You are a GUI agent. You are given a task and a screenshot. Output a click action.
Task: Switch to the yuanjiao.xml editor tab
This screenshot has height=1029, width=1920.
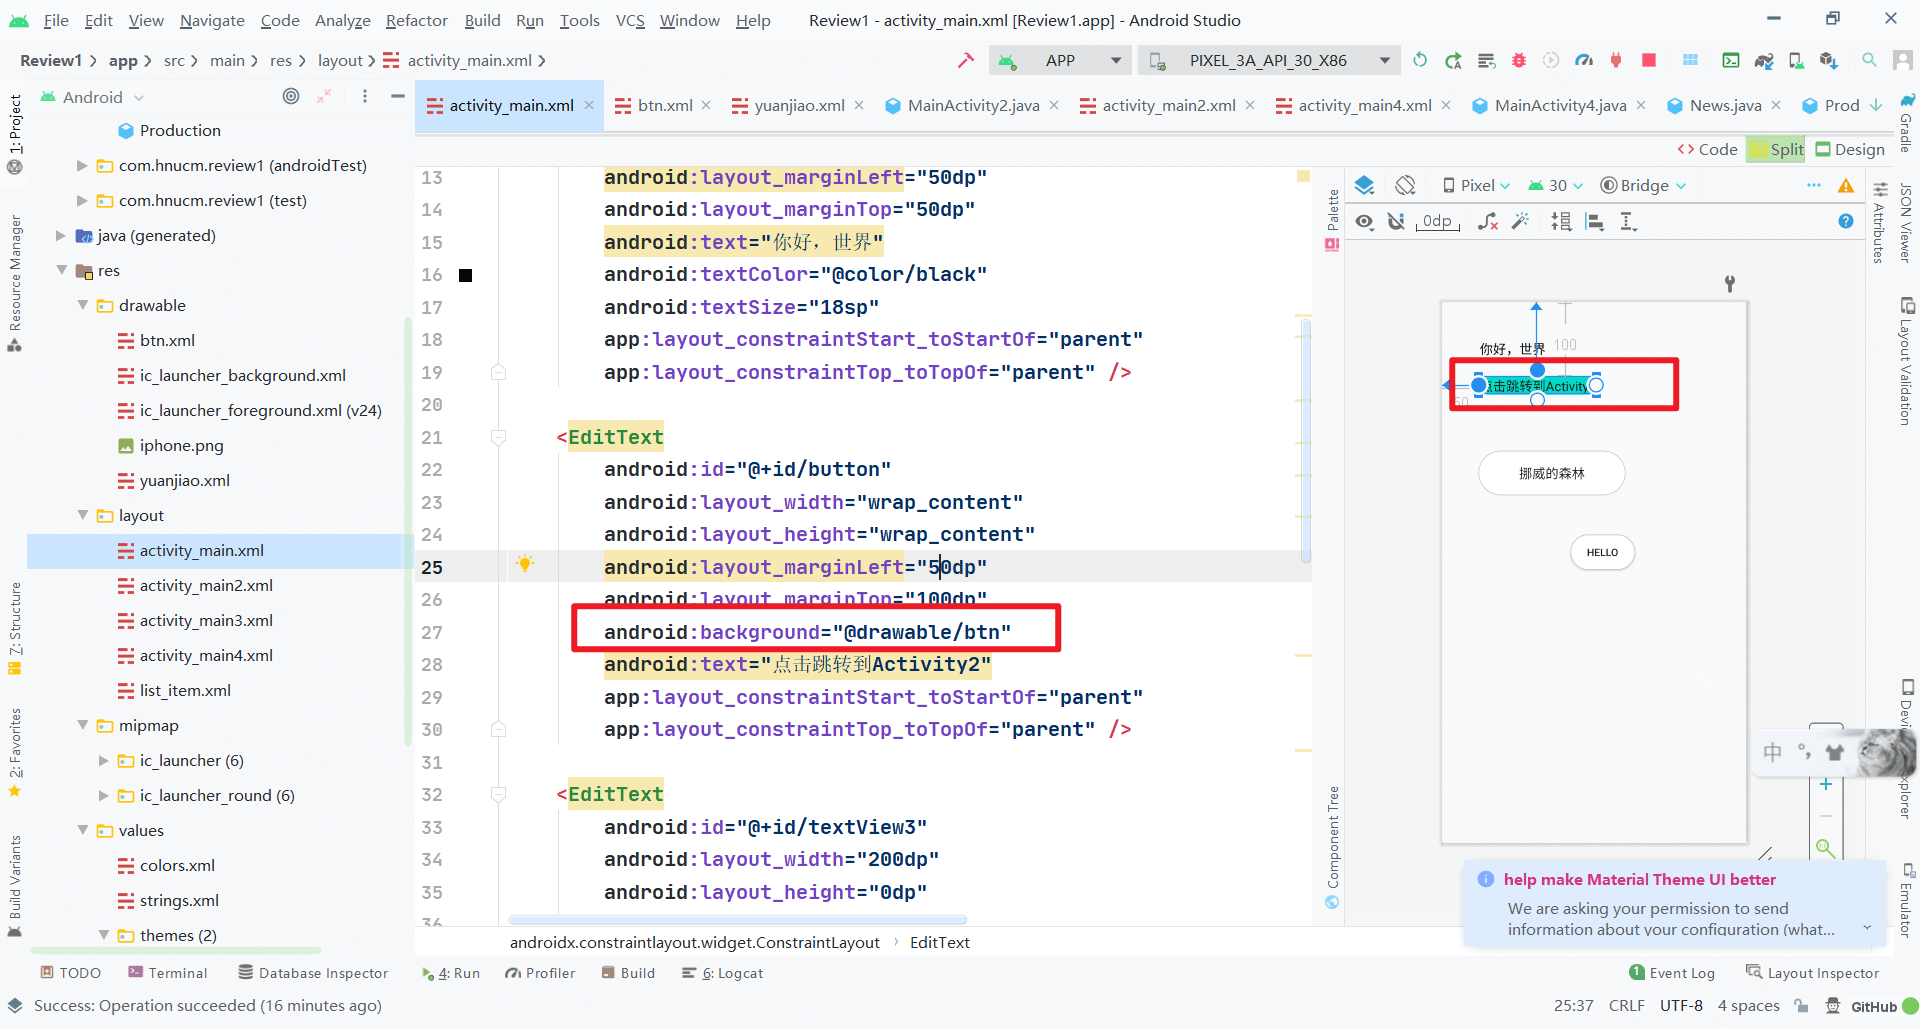(x=798, y=106)
